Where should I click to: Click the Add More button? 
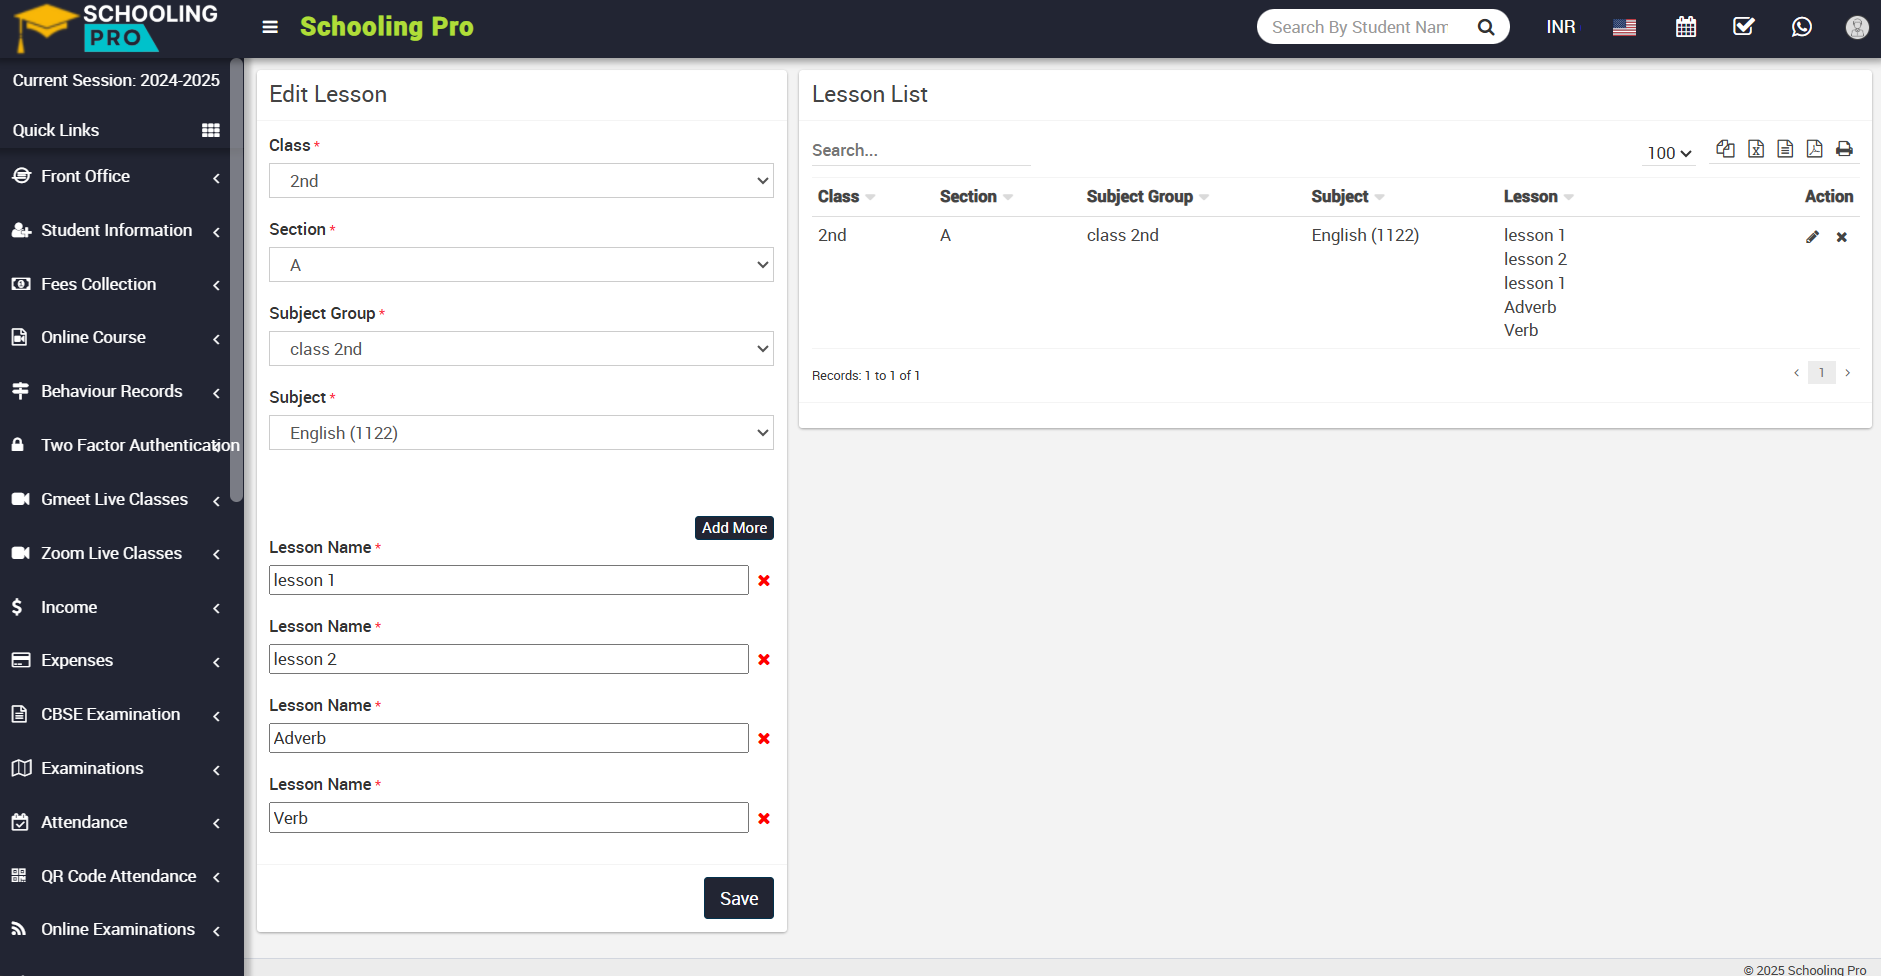[734, 528]
